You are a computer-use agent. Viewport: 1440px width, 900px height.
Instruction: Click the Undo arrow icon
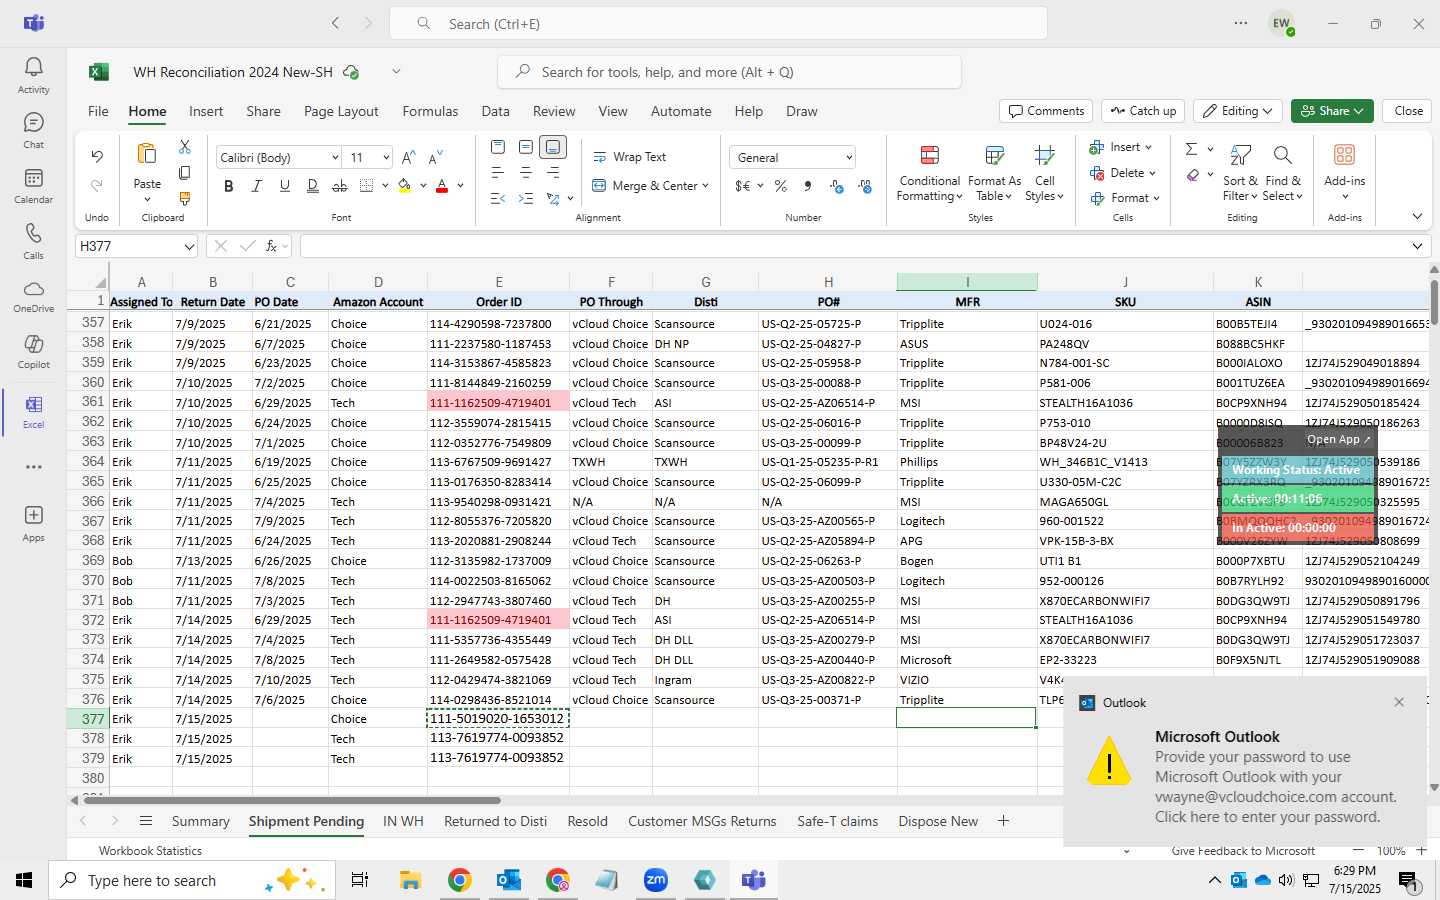[x=97, y=156]
